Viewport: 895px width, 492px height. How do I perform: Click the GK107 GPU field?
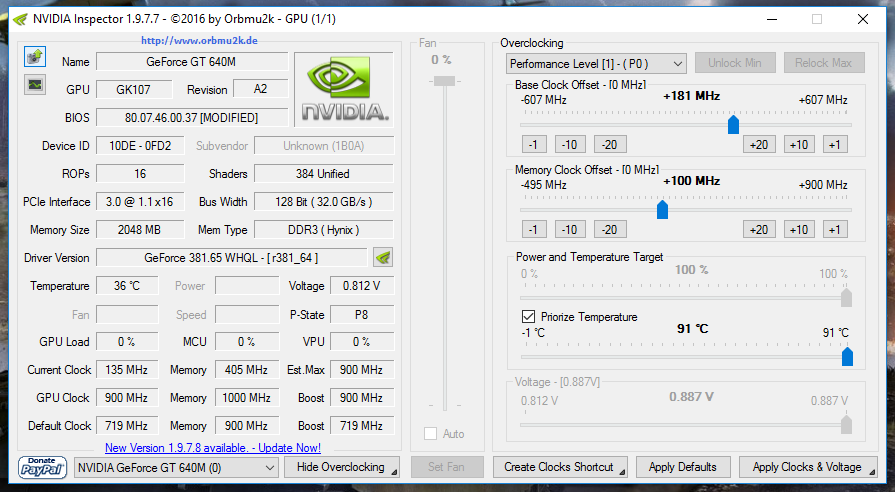(134, 90)
